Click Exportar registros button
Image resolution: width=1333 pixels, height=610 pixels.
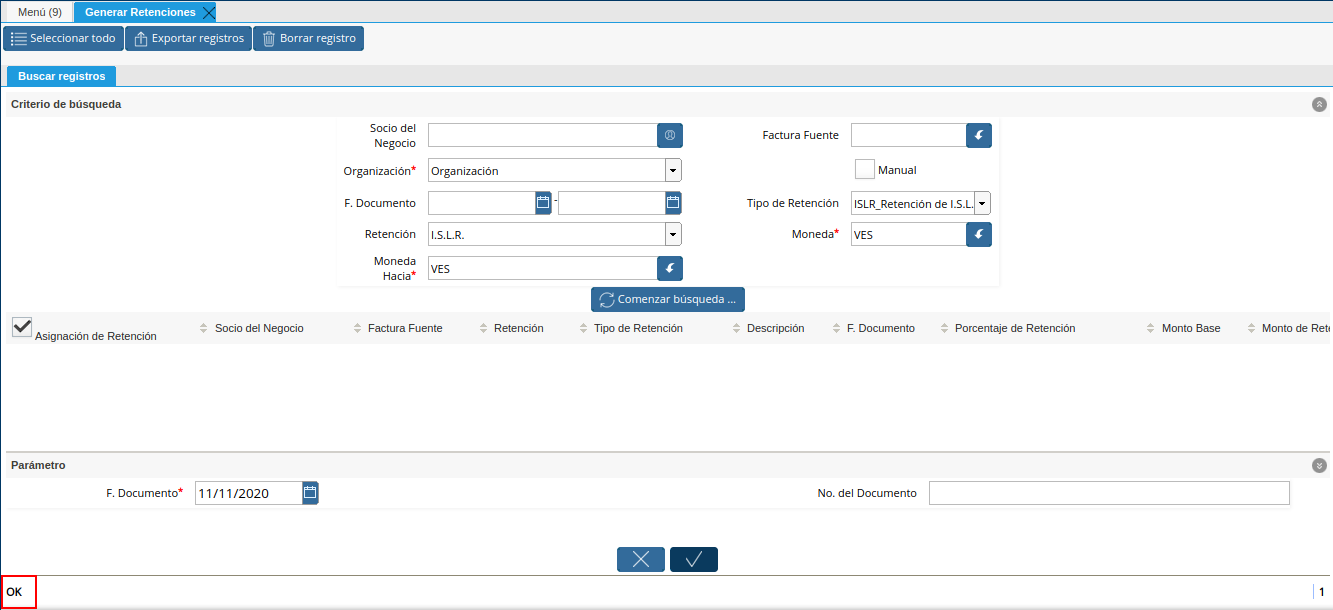pos(188,39)
